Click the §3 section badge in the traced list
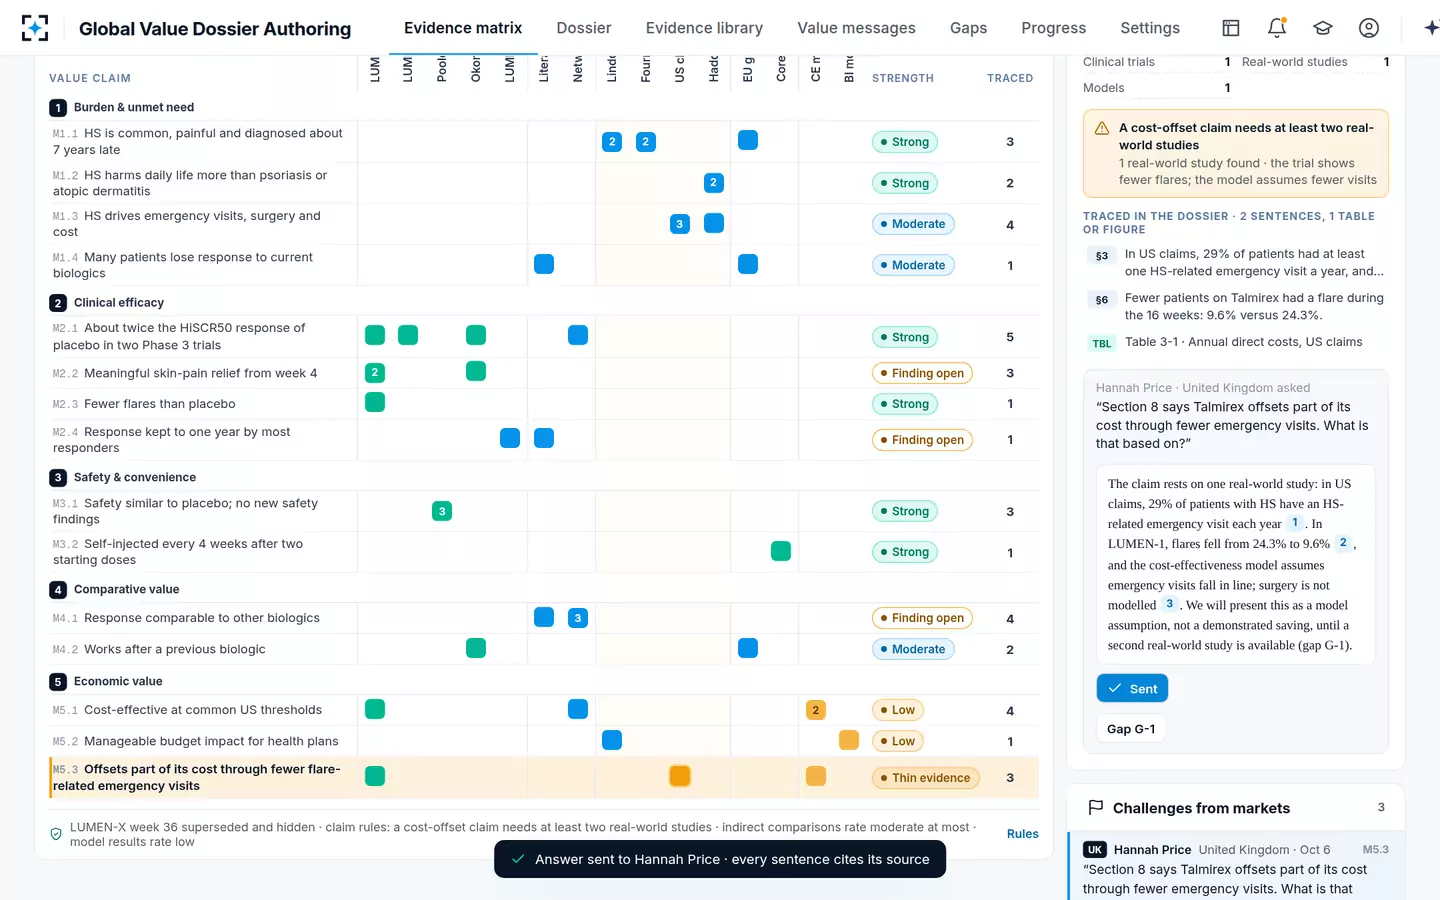The image size is (1440, 900). coord(1101,256)
